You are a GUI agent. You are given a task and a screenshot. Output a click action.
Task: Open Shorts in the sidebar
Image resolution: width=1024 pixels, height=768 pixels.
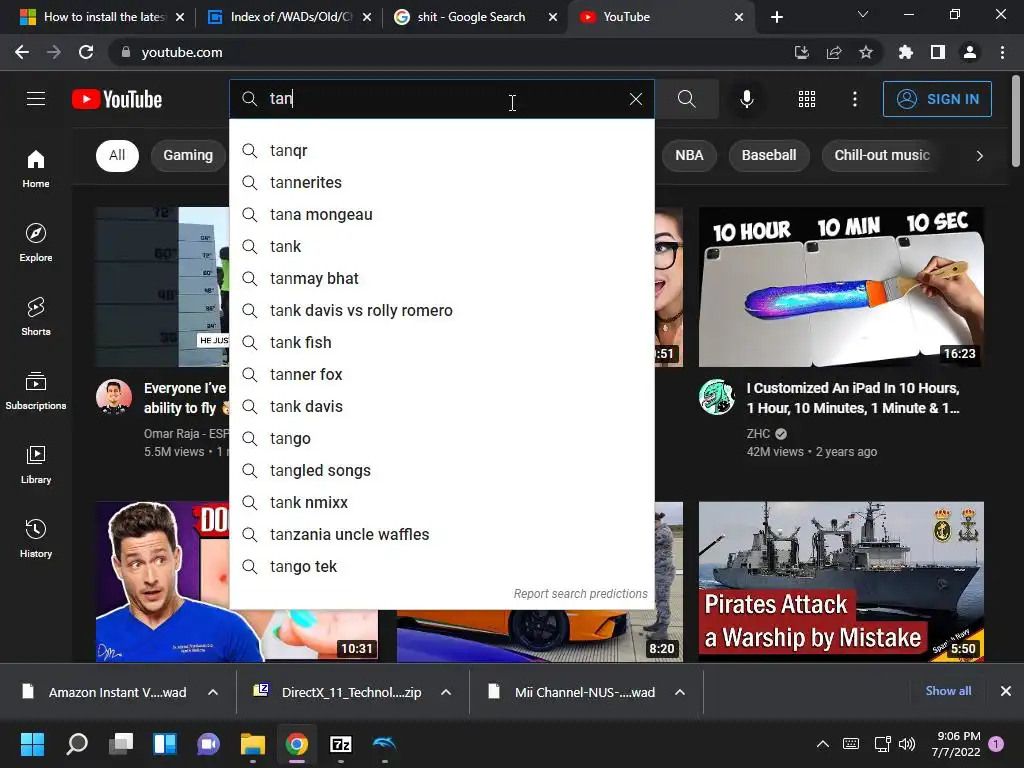(x=36, y=316)
